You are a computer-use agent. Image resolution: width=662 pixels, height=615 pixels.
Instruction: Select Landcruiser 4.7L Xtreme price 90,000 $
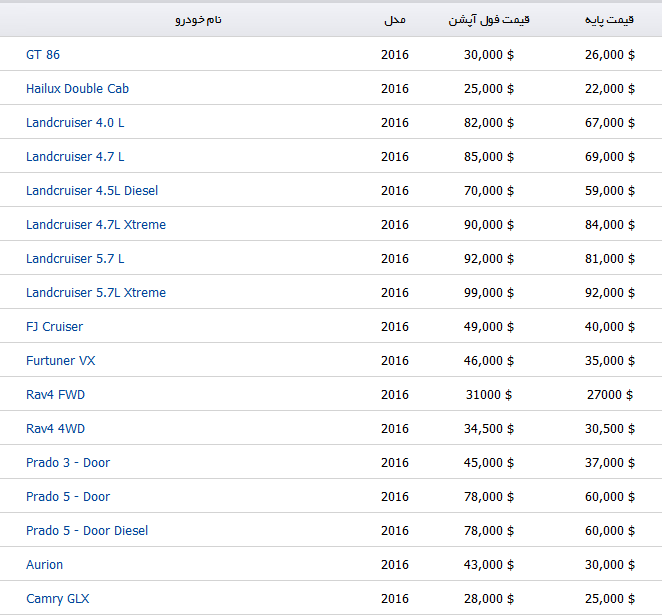point(489,225)
